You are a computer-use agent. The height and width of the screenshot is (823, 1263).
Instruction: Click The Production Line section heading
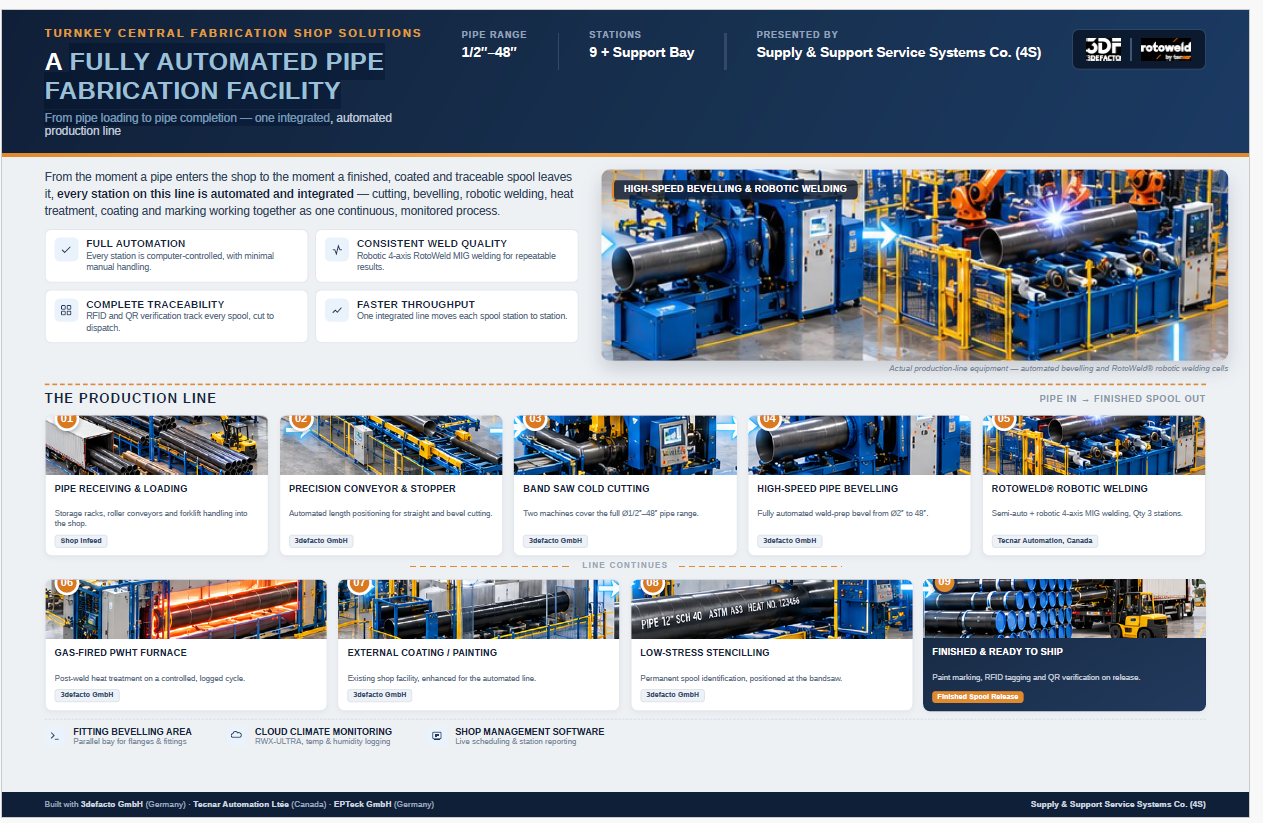tap(131, 398)
